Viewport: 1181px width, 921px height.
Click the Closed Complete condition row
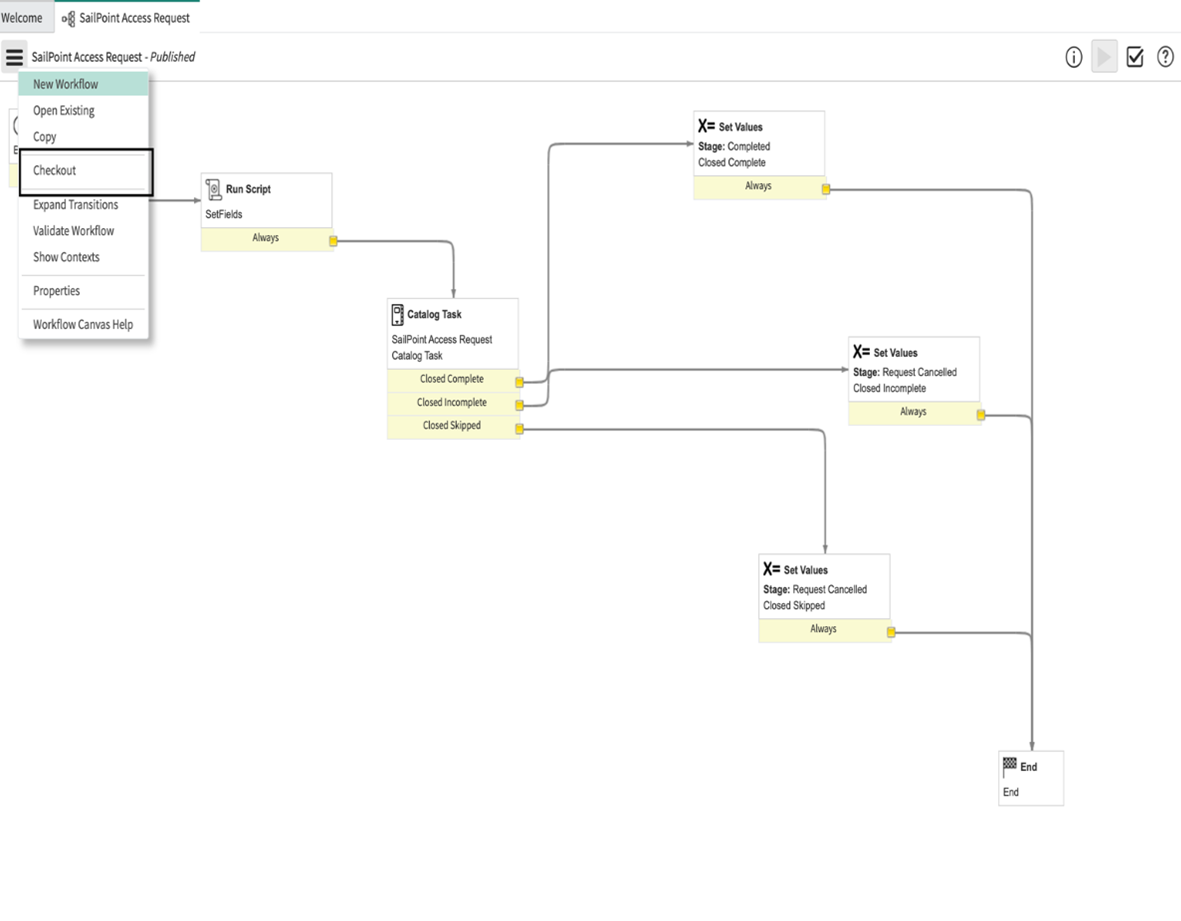coord(453,380)
